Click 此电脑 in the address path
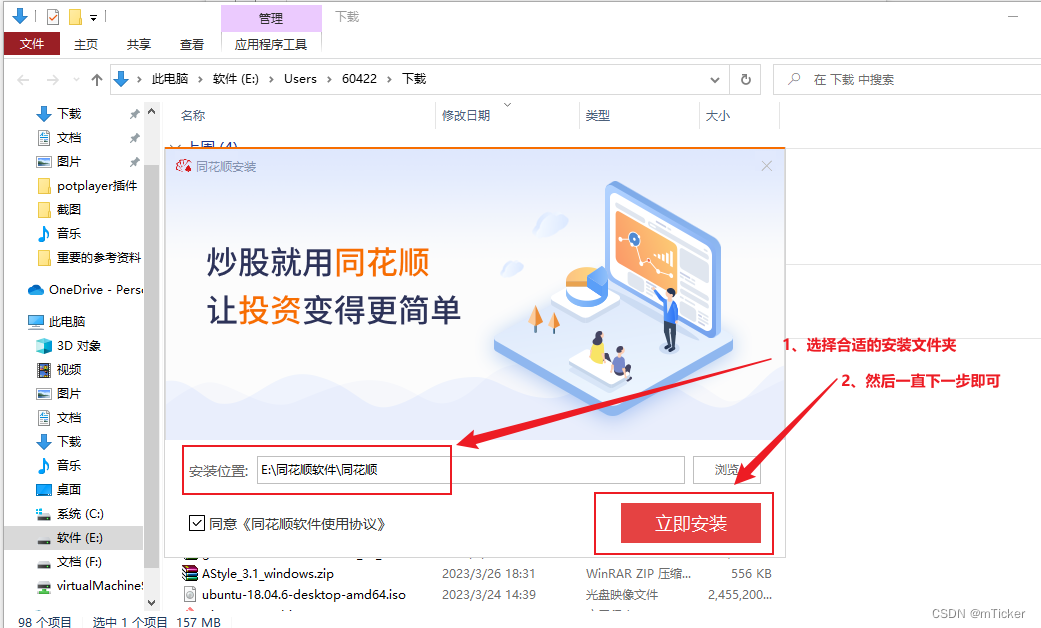The height and width of the screenshot is (628, 1041). pos(170,79)
